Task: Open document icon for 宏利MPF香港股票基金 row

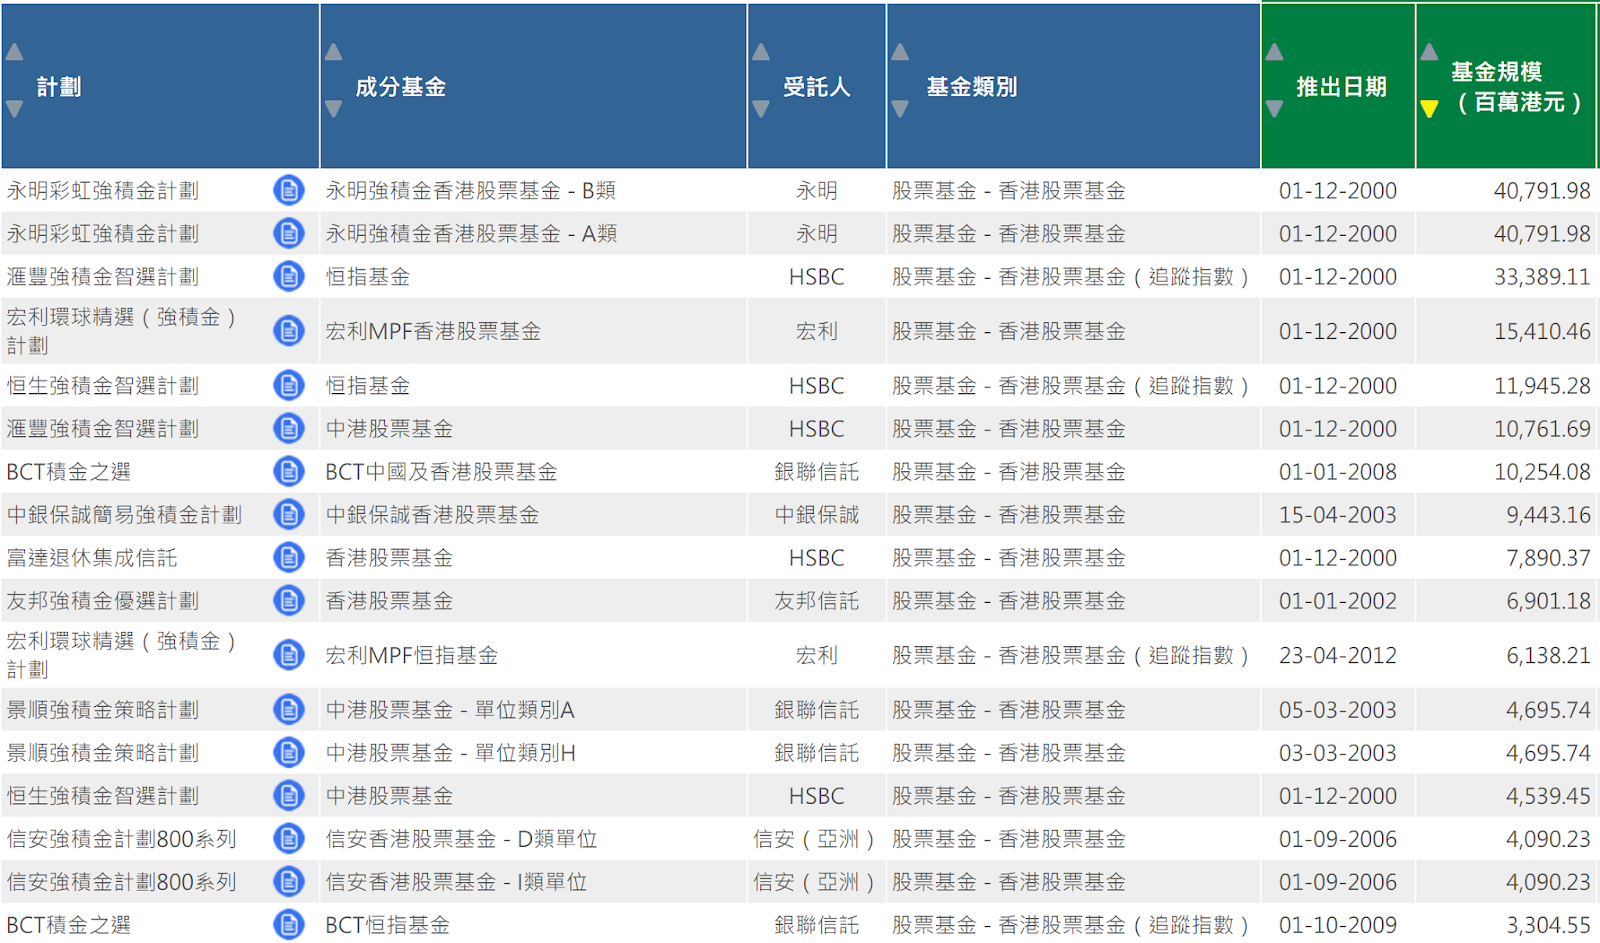Action: [289, 331]
